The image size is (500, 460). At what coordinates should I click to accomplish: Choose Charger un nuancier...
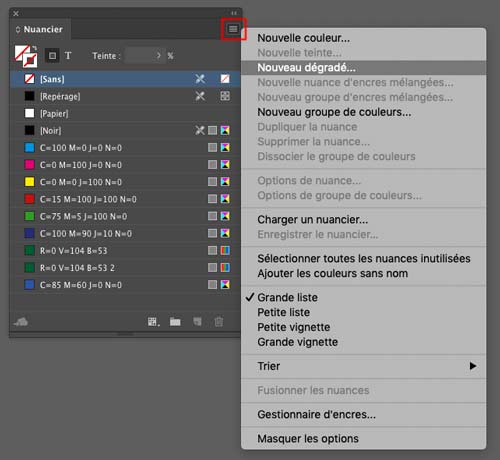click(364, 220)
